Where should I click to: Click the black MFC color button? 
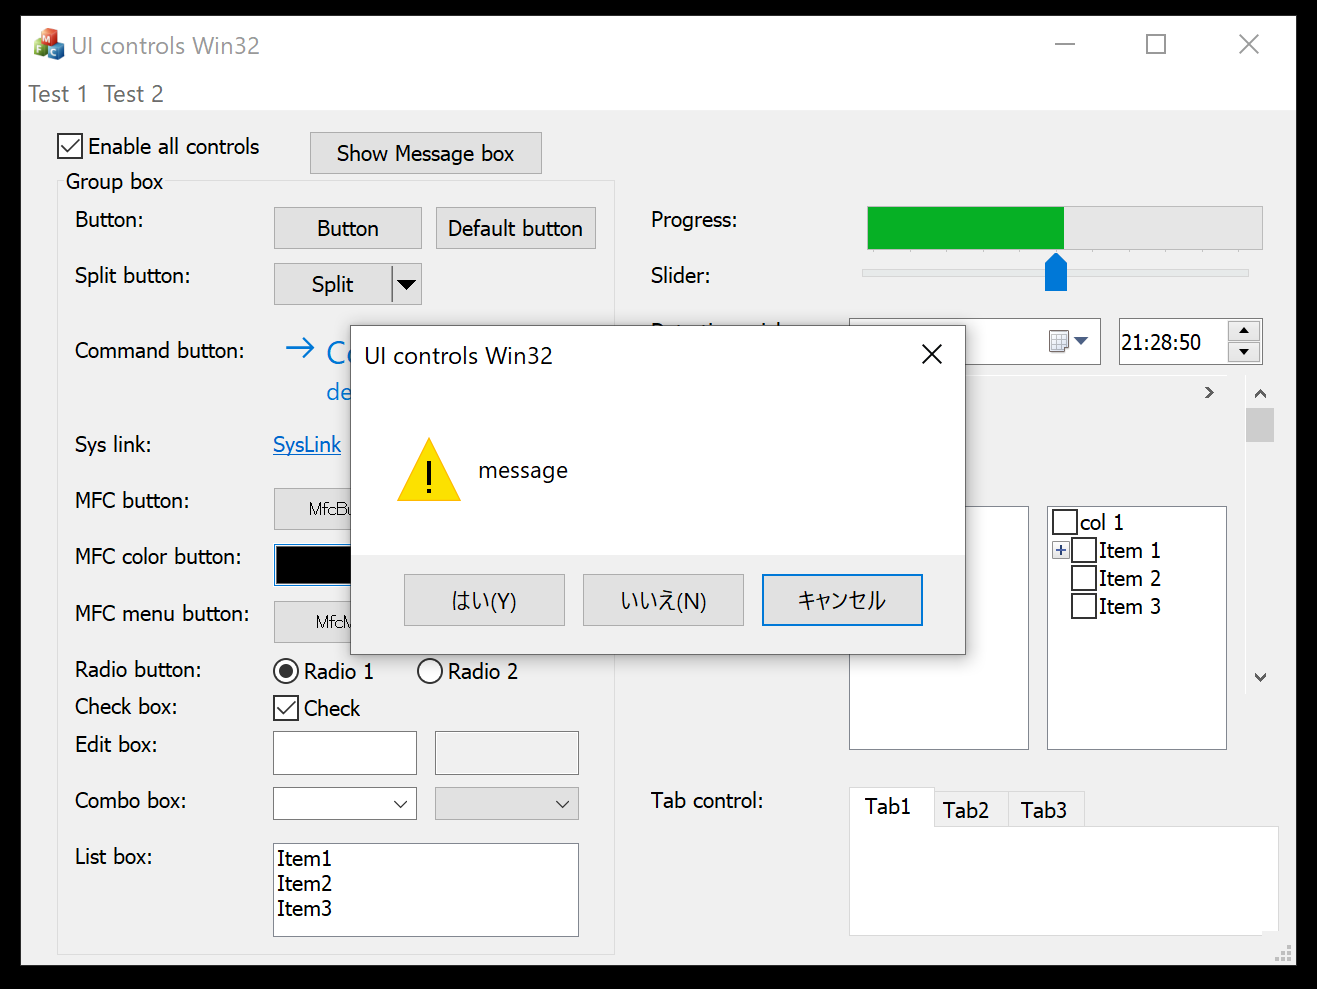(x=313, y=565)
